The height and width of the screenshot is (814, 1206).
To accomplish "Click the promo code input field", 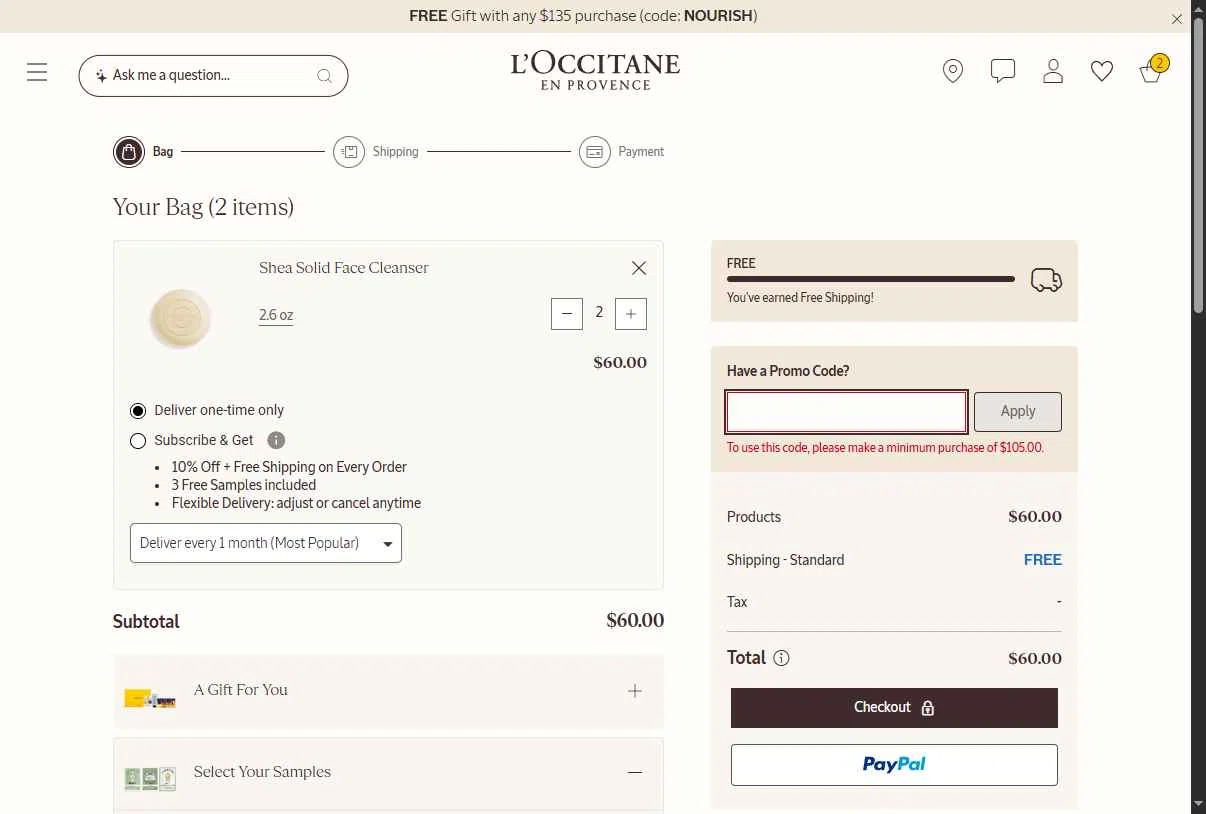I will [846, 412].
